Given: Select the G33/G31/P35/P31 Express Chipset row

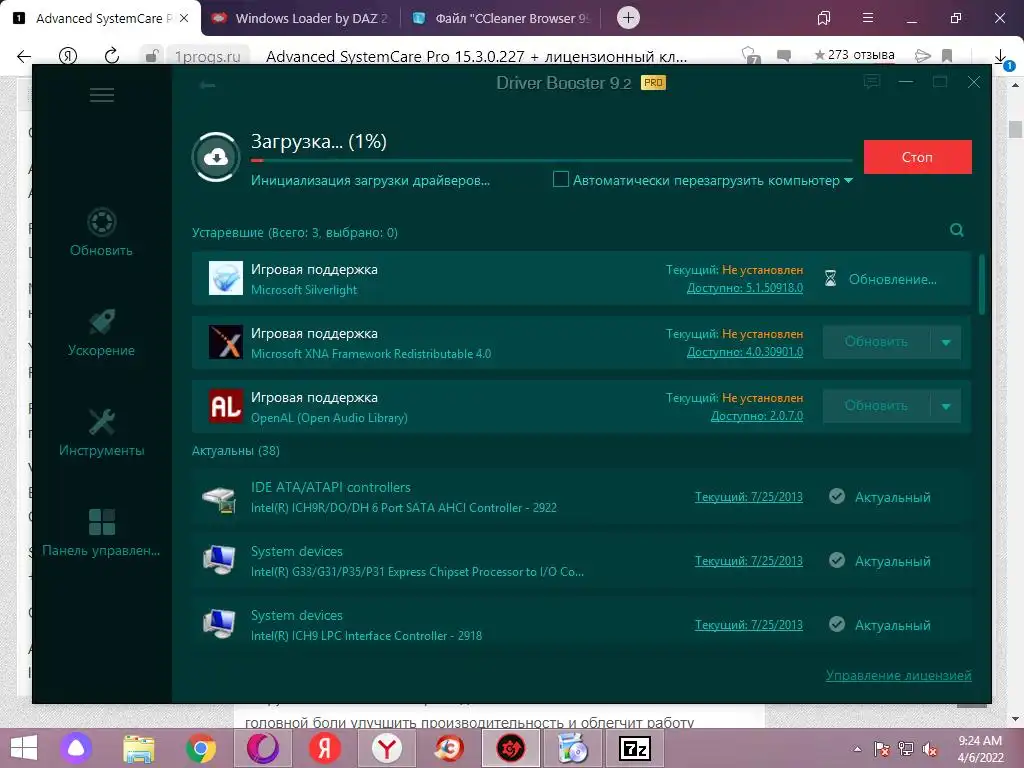Looking at the screenshot, I should pos(581,561).
